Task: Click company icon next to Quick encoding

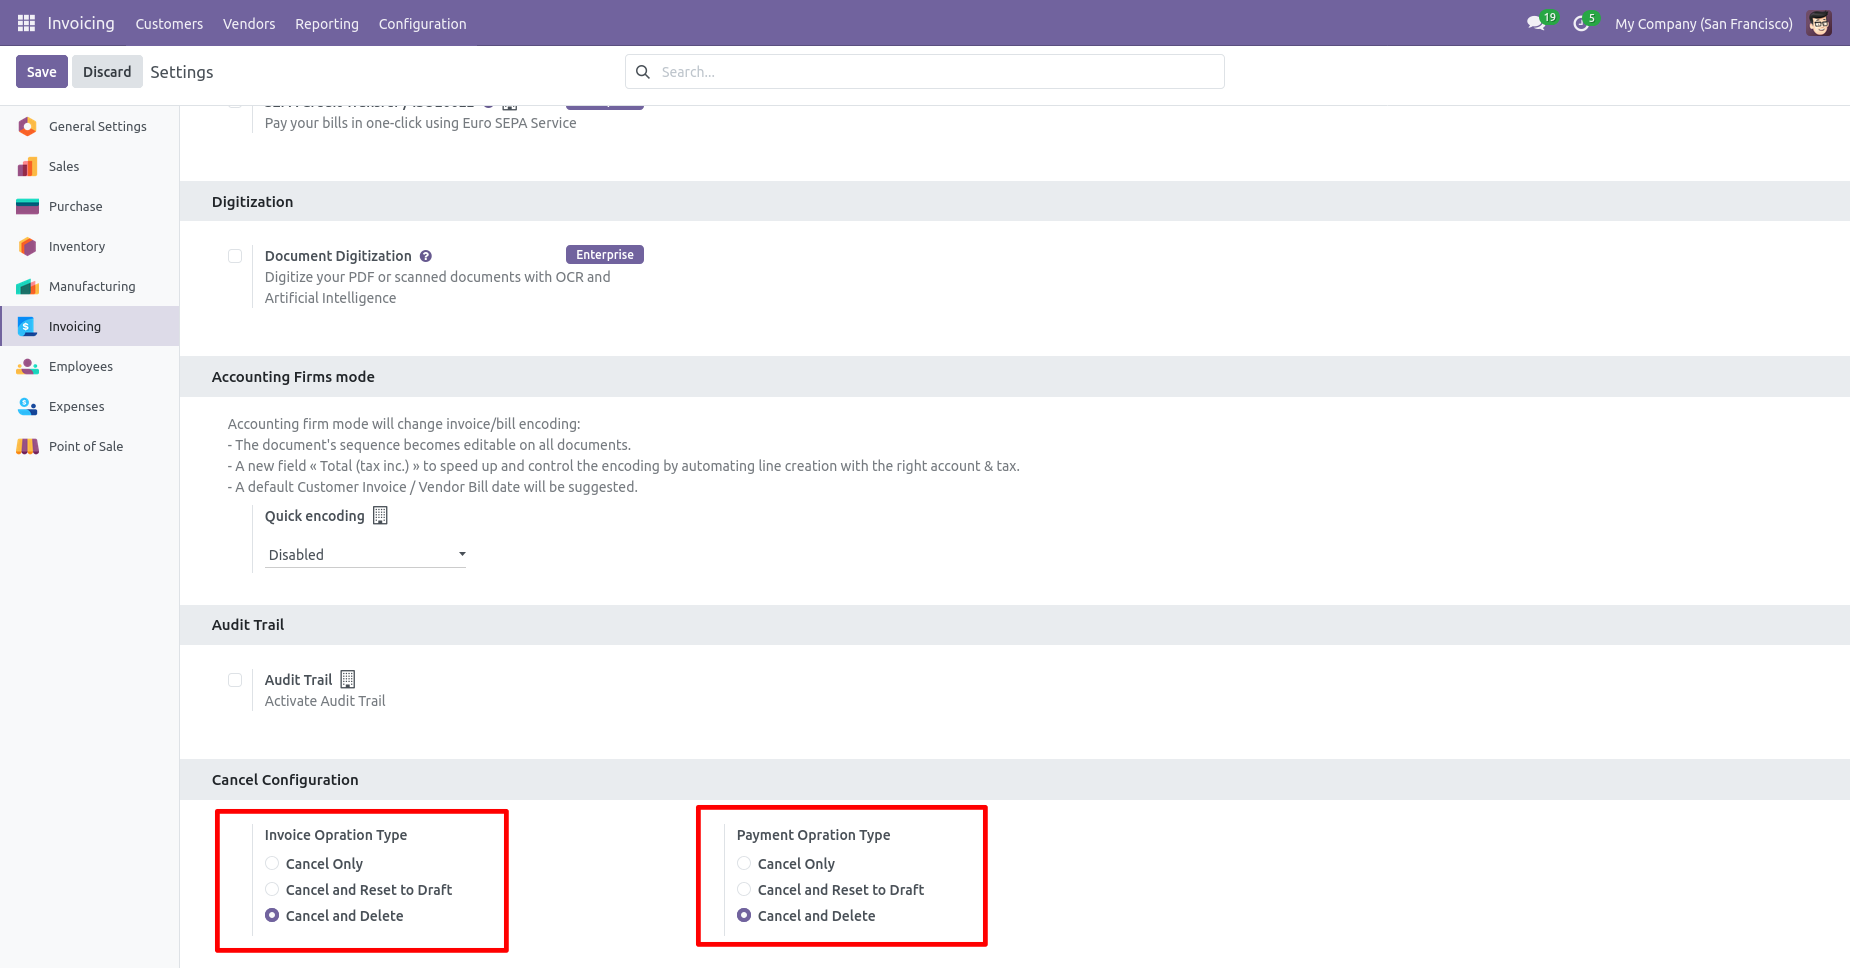Action: (380, 515)
